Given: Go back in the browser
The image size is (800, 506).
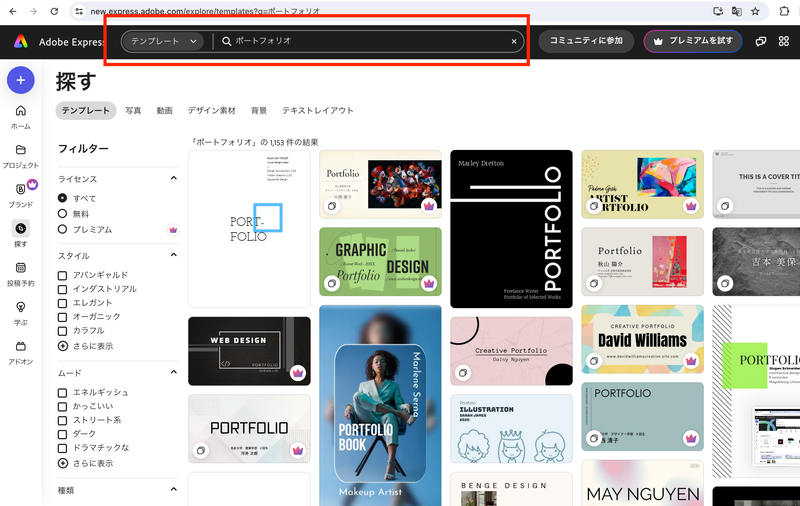Looking at the screenshot, I should pos(13,11).
